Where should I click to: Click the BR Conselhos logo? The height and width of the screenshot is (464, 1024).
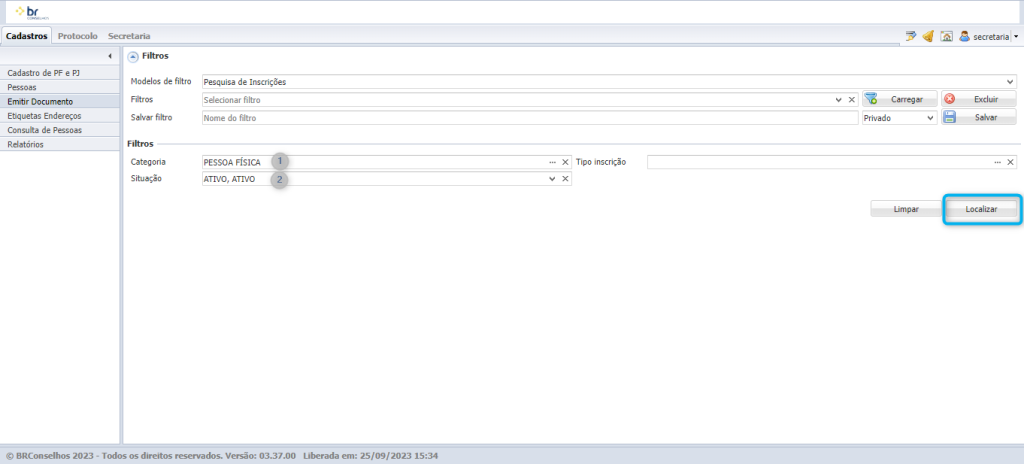(33, 12)
